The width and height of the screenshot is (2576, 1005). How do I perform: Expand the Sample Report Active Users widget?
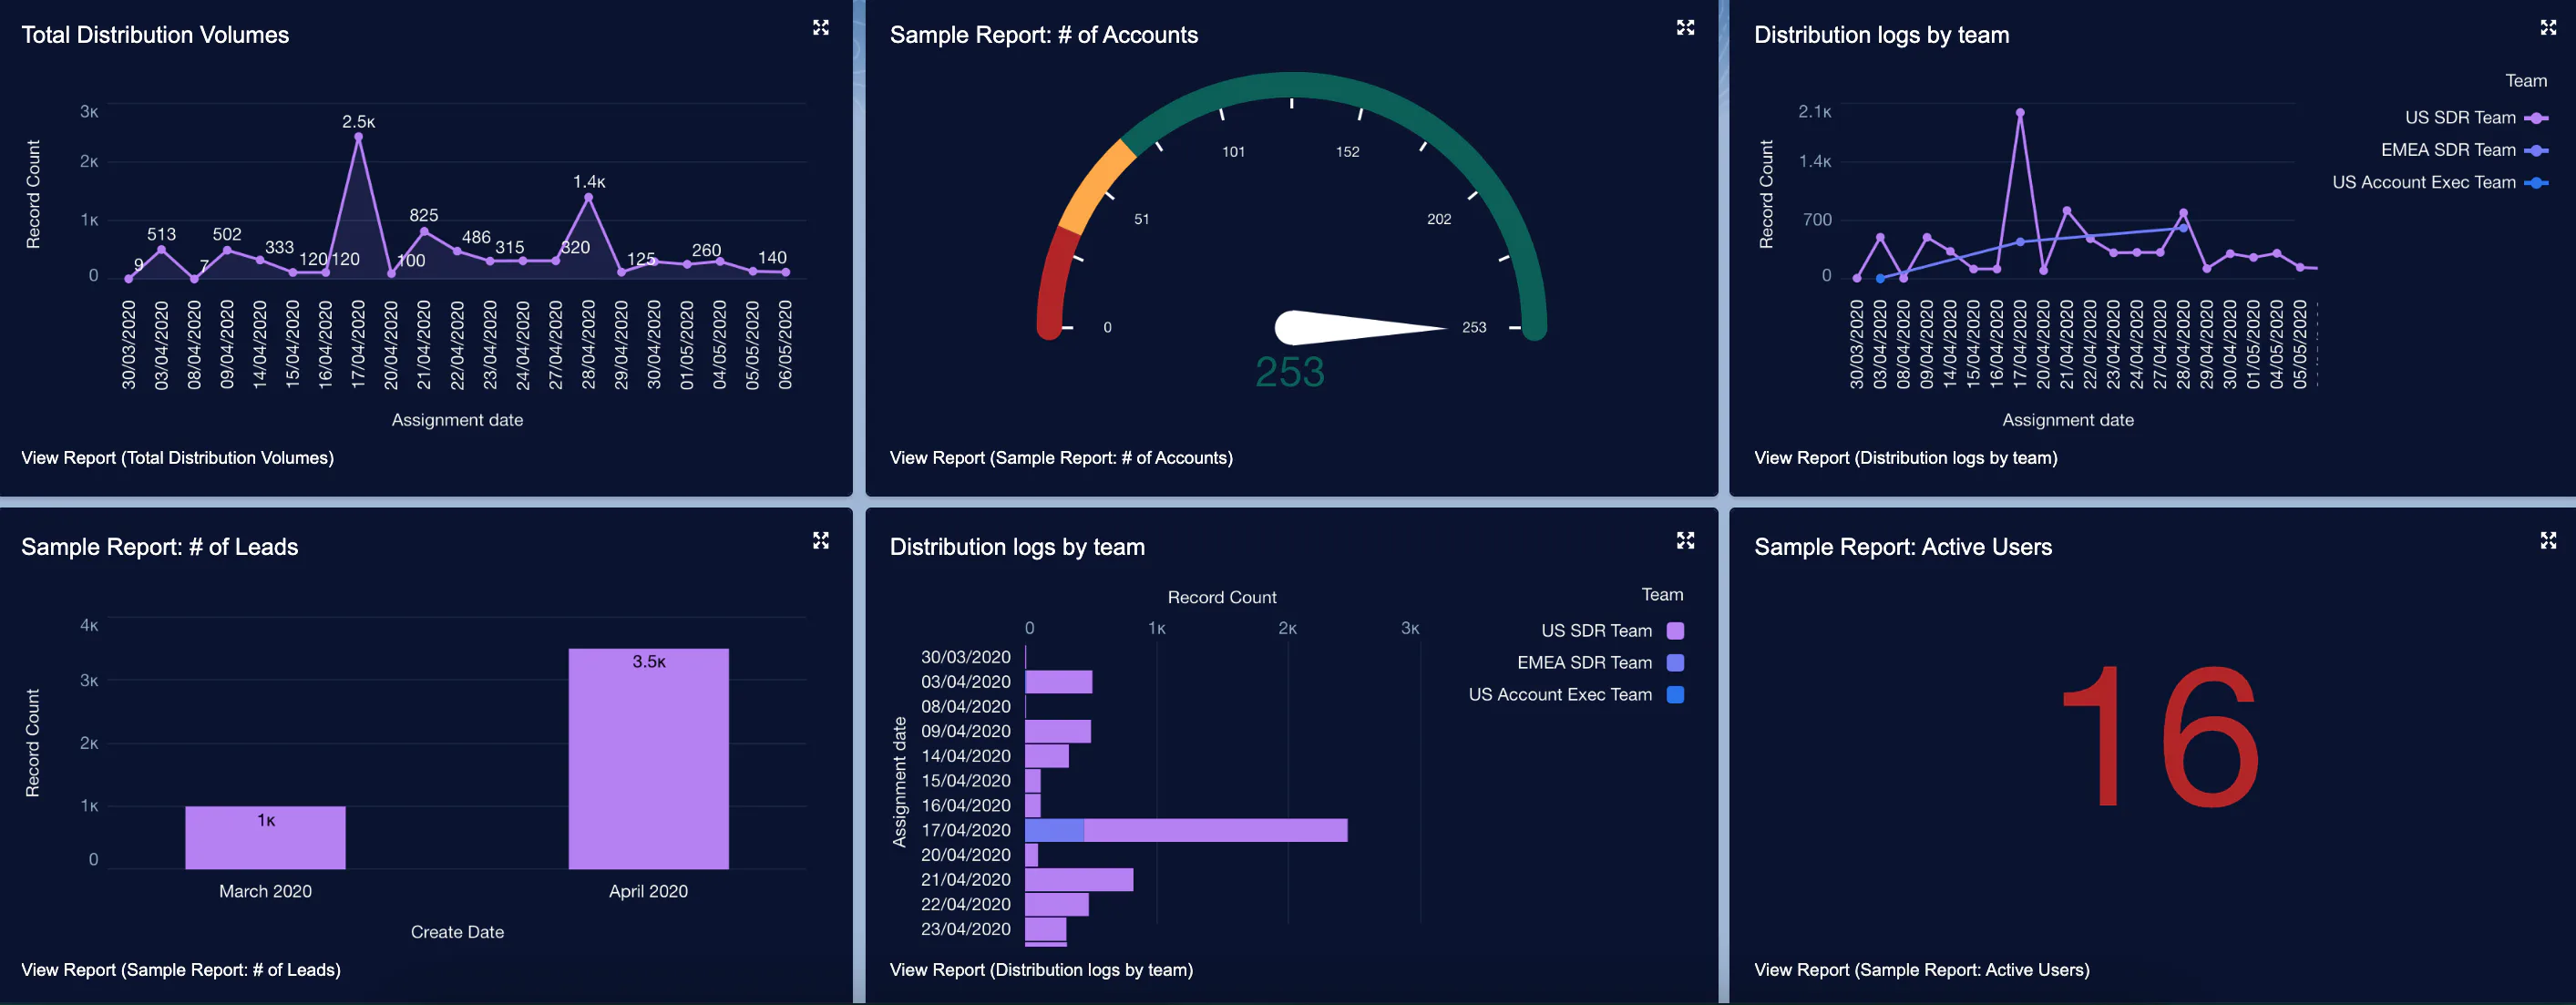[x=2548, y=541]
